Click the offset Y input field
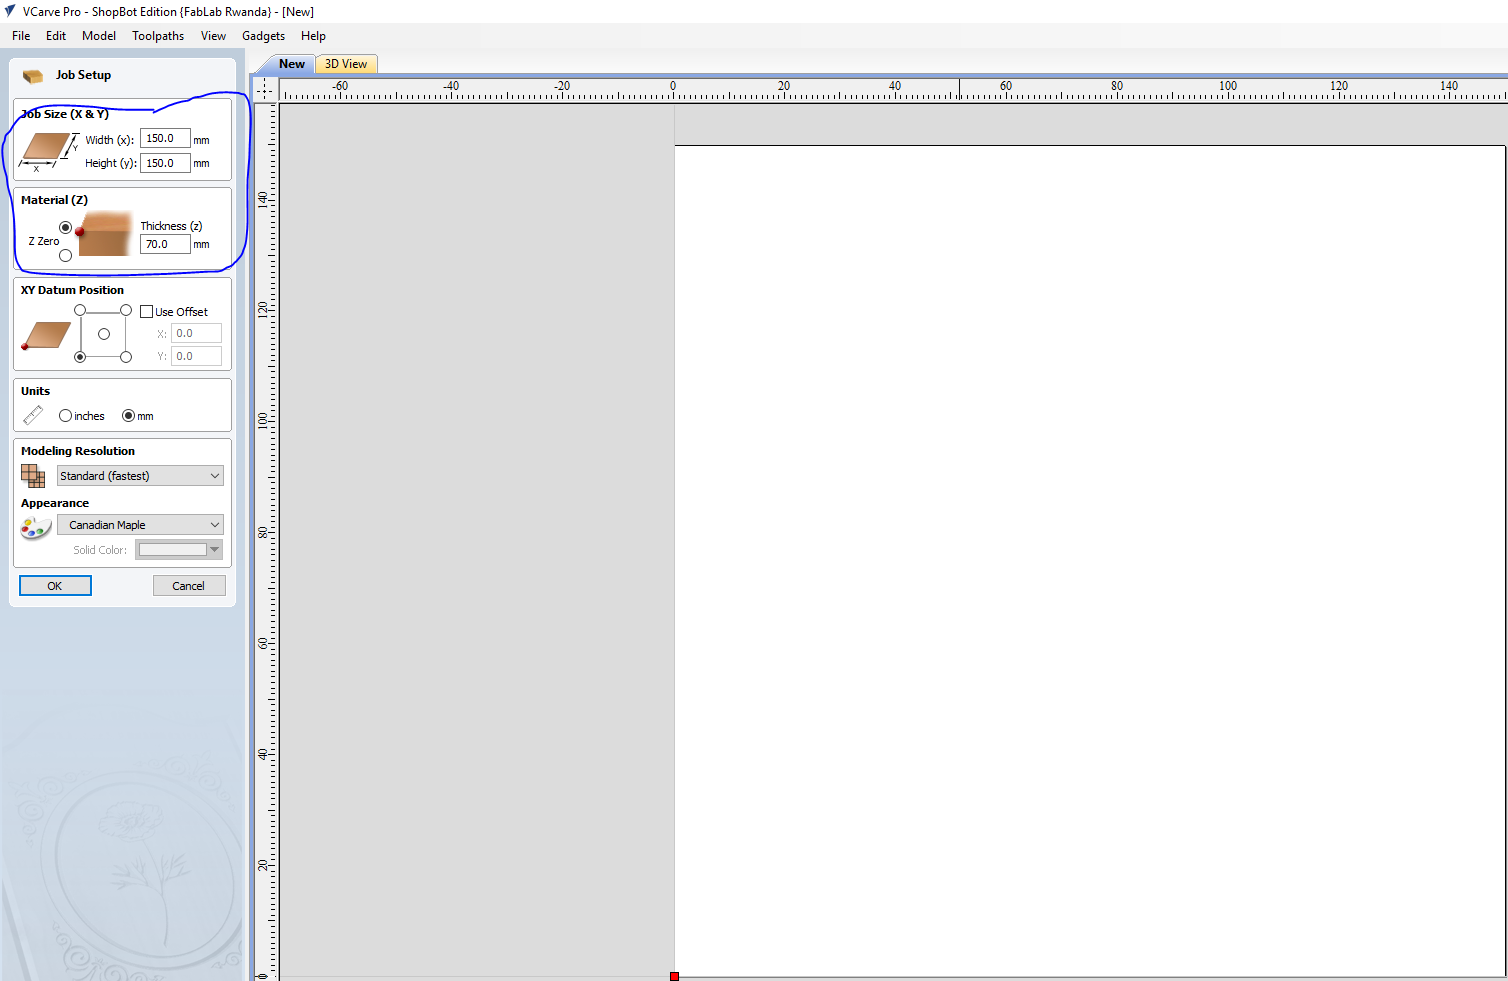The image size is (1508, 981). coord(196,356)
